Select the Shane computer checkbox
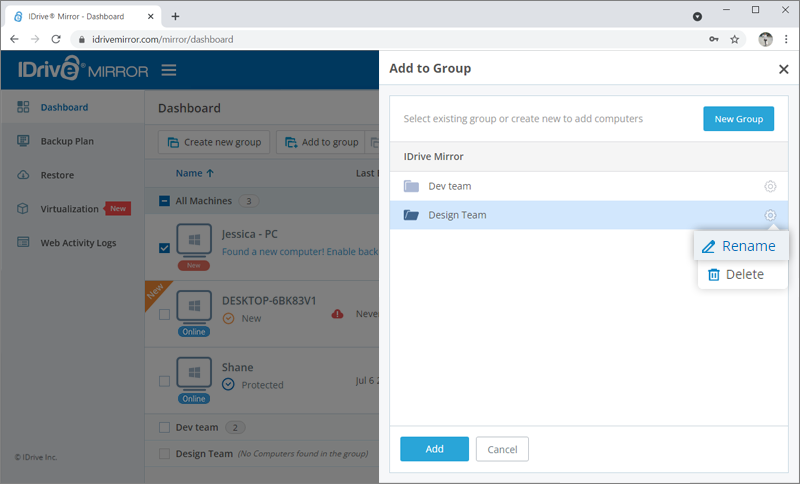Screen dimensions: 800x484 pyautogui.click(x=165, y=381)
